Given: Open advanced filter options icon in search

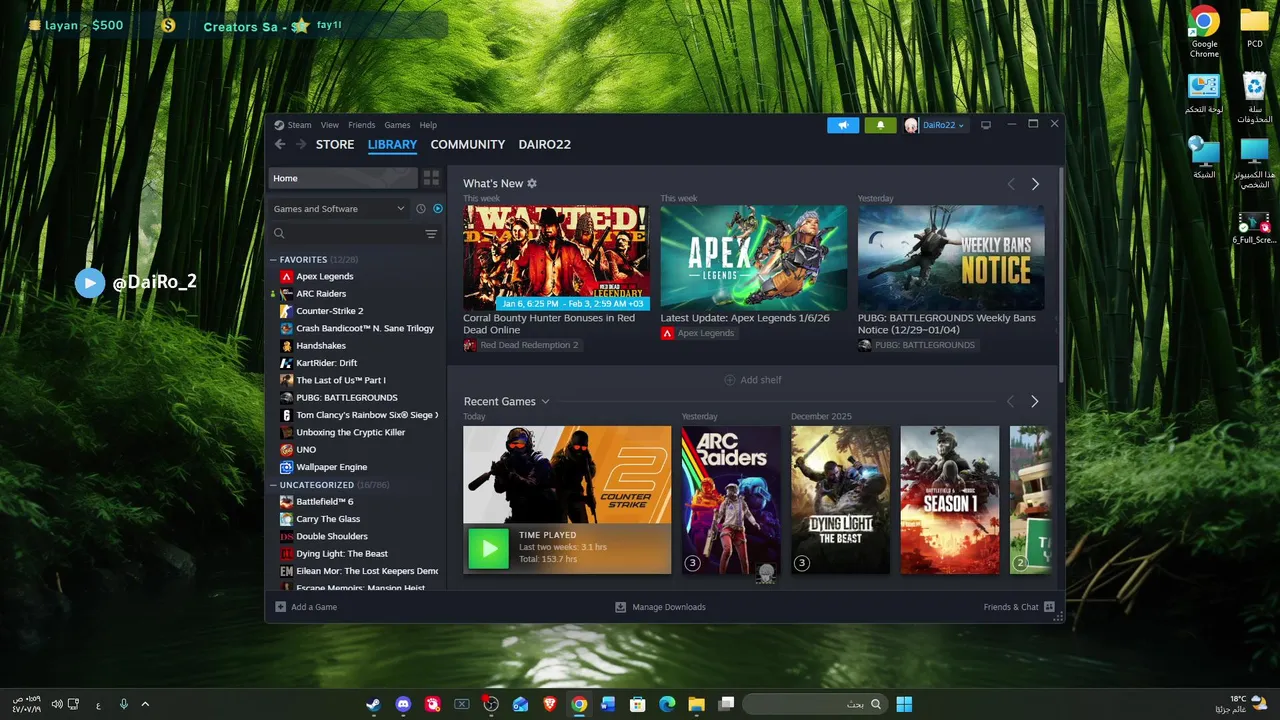Looking at the screenshot, I should [431, 234].
